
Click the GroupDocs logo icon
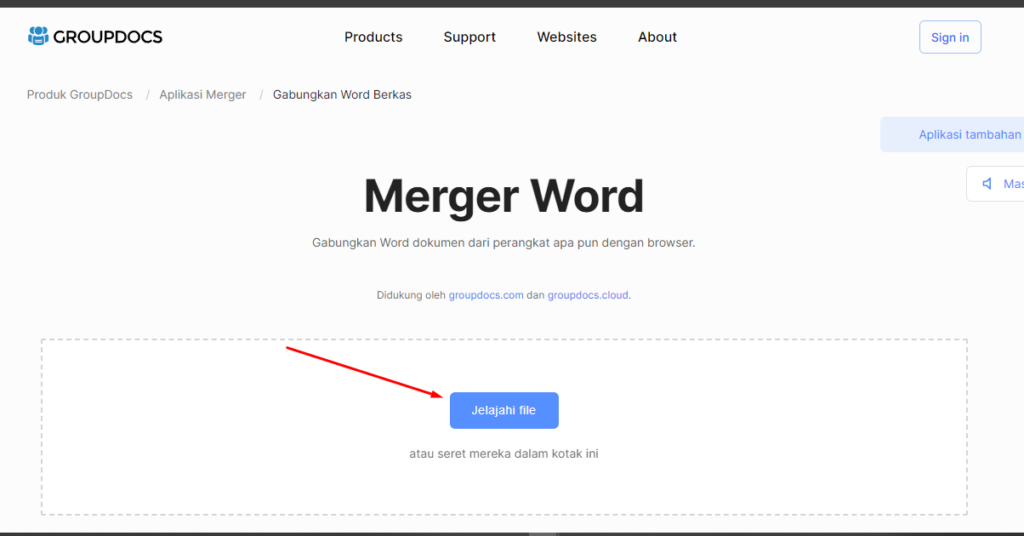[x=38, y=36]
